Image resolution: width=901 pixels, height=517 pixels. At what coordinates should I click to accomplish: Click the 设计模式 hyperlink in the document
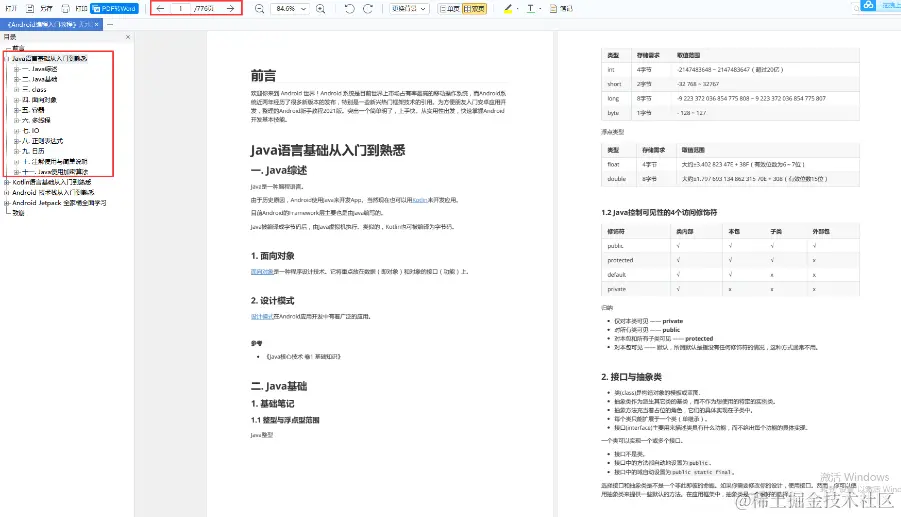point(262,317)
